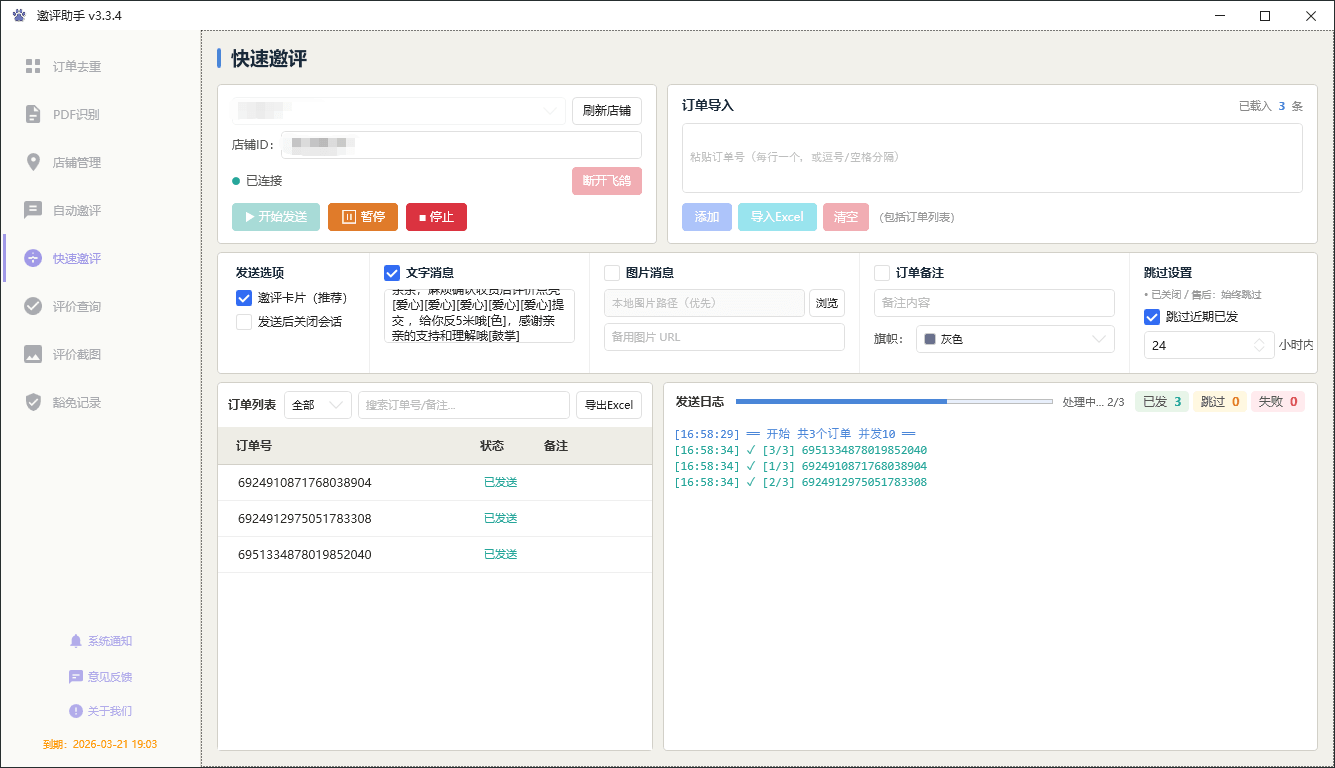The height and width of the screenshot is (768, 1335).
Task: Uncheck the 文字消息 checkbox
Action: (x=392, y=273)
